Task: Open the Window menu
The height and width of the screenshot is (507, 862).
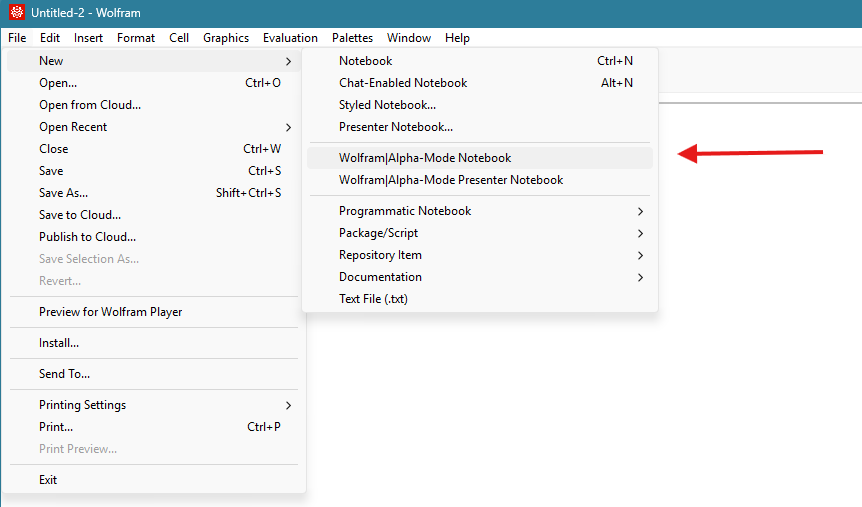Action: pyautogui.click(x=409, y=38)
